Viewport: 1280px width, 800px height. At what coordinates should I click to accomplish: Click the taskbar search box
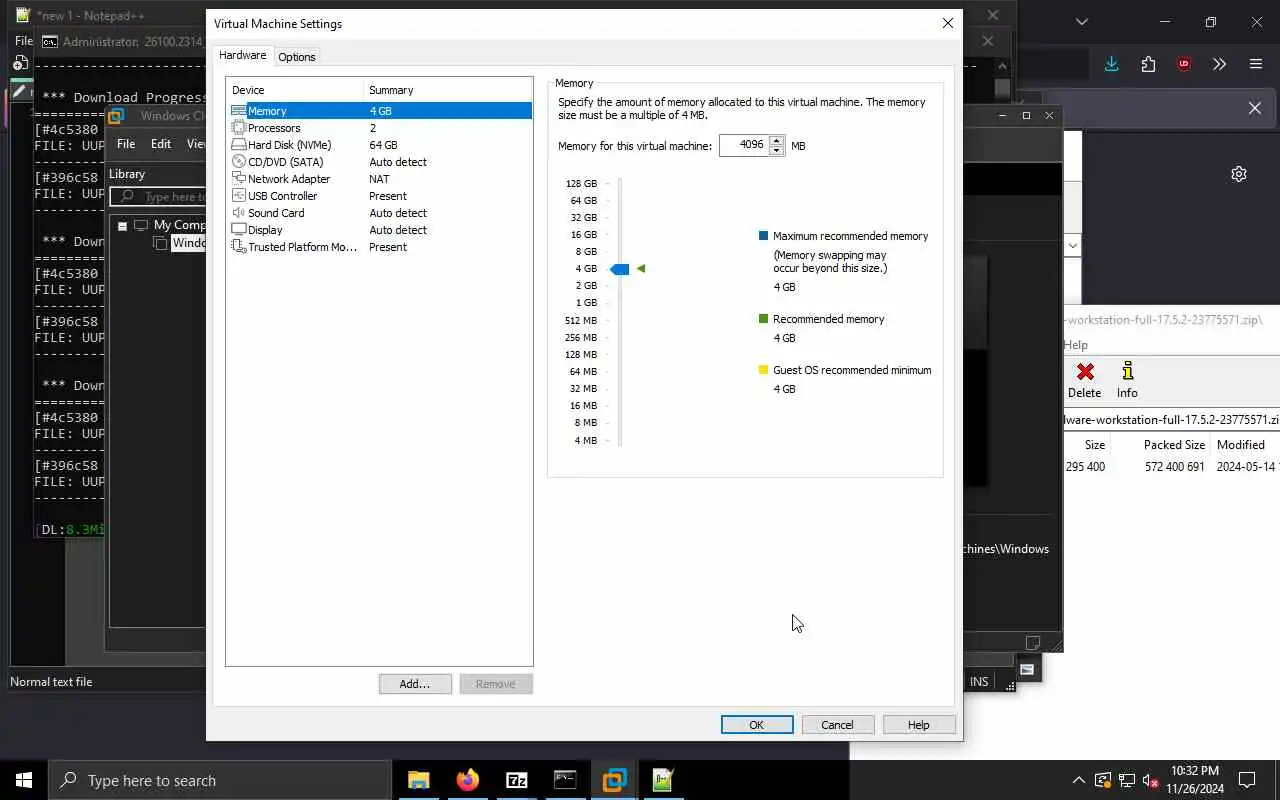point(220,780)
